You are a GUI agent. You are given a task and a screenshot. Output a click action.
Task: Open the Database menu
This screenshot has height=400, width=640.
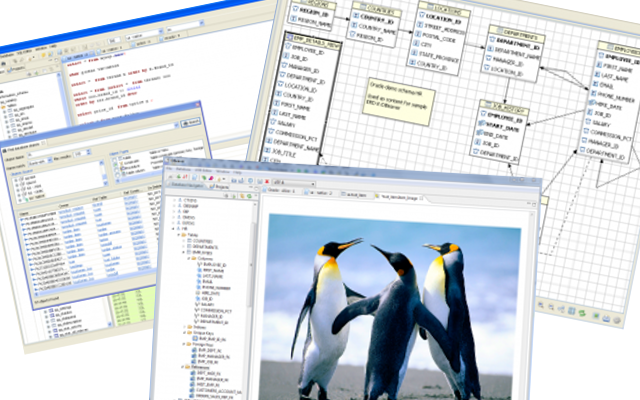point(183,169)
